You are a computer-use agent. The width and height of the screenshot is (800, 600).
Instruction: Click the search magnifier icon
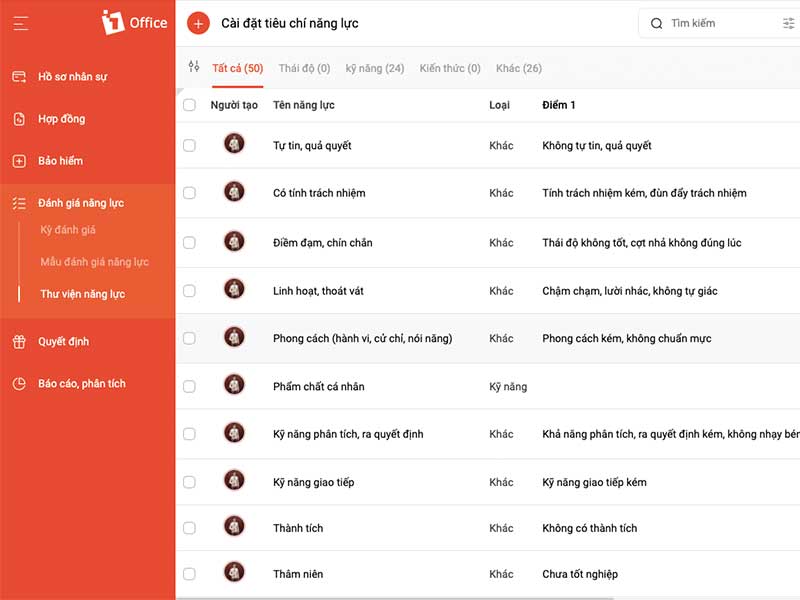point(657,23)
